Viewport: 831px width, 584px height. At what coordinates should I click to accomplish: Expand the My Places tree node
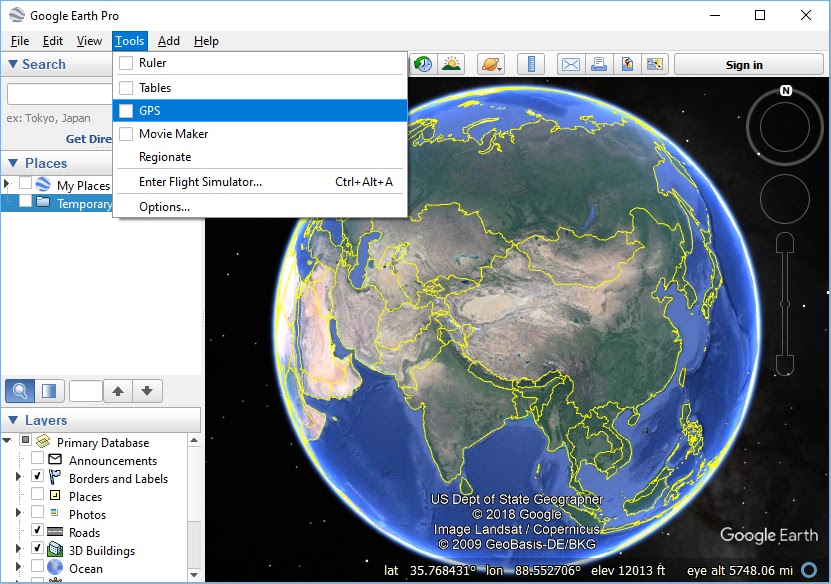(7, 184)
